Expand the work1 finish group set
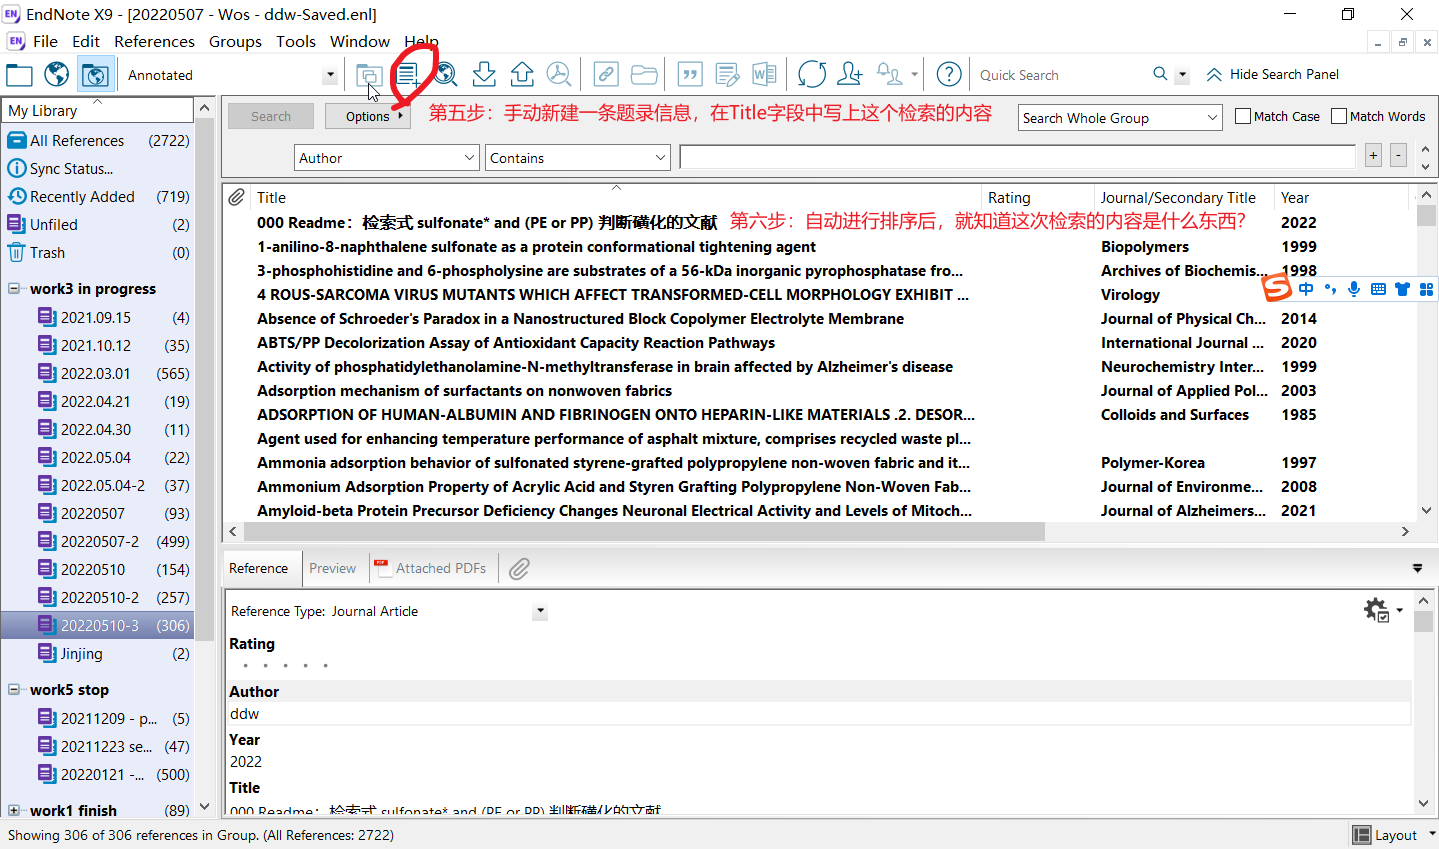The image size is (1439, 849). click(14, 810)
